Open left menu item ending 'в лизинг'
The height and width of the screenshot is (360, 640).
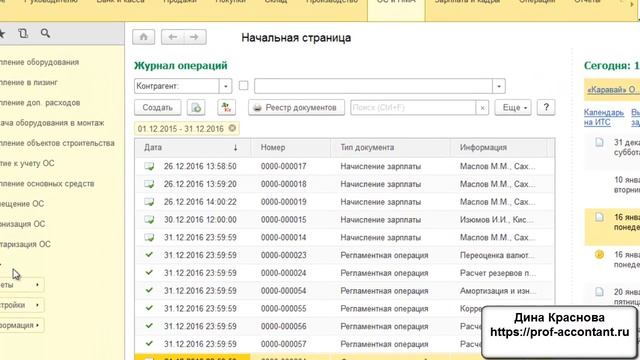click(x=29, y=82)
